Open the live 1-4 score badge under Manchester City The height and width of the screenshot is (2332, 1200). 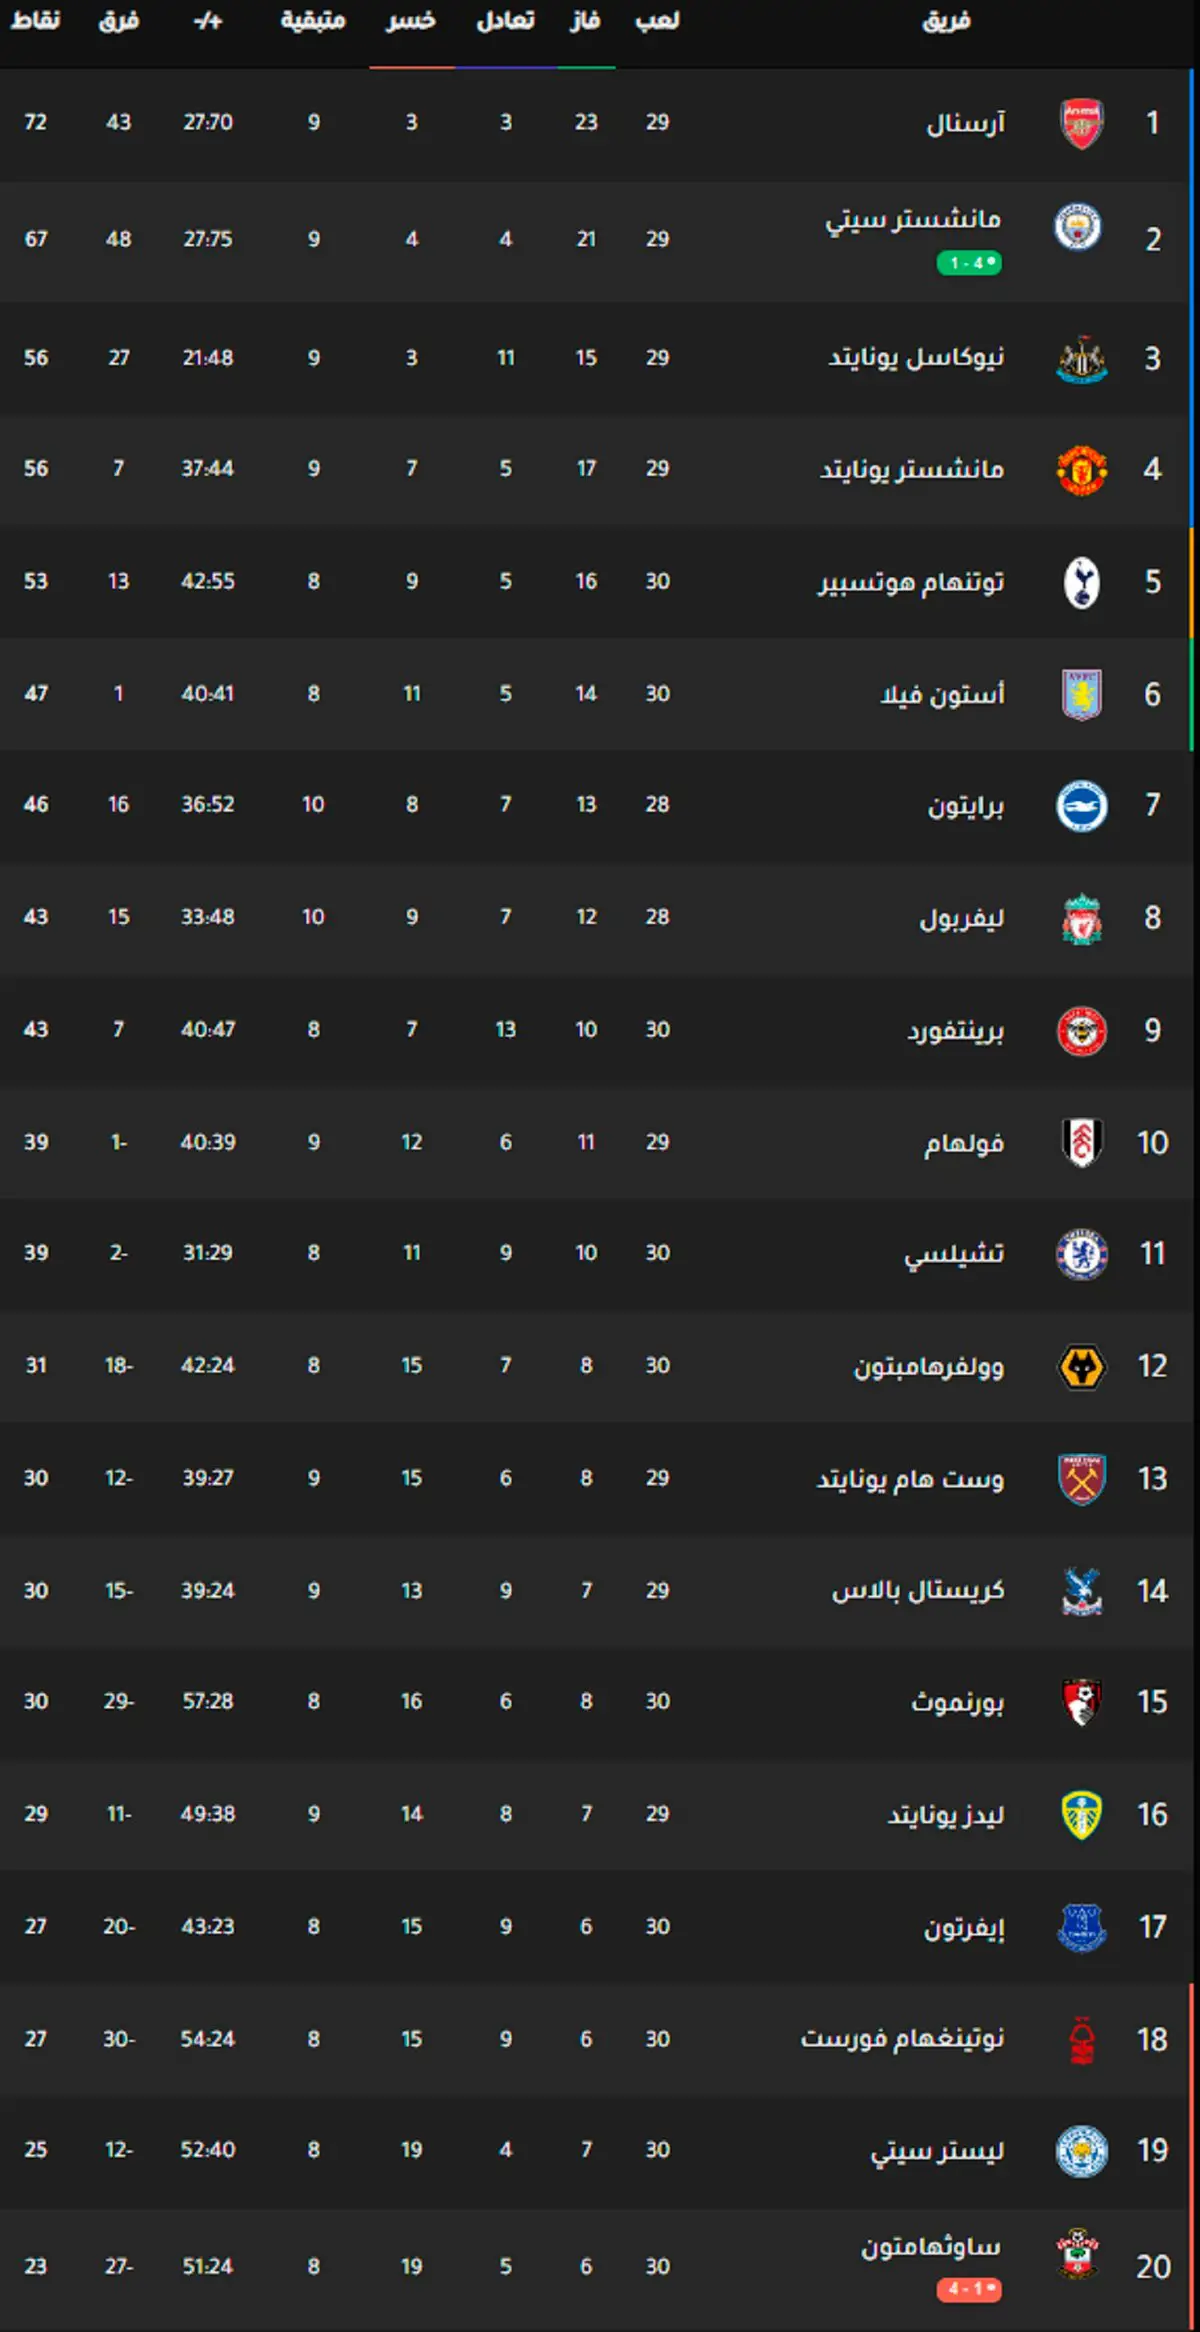pyautogui.click(x=969, y=263)
